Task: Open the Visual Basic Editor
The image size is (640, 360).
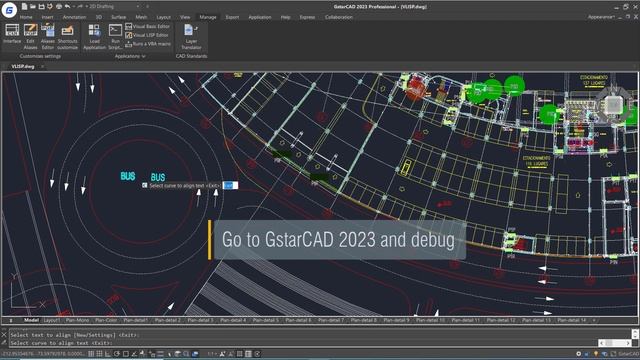Action: [147, 26]
